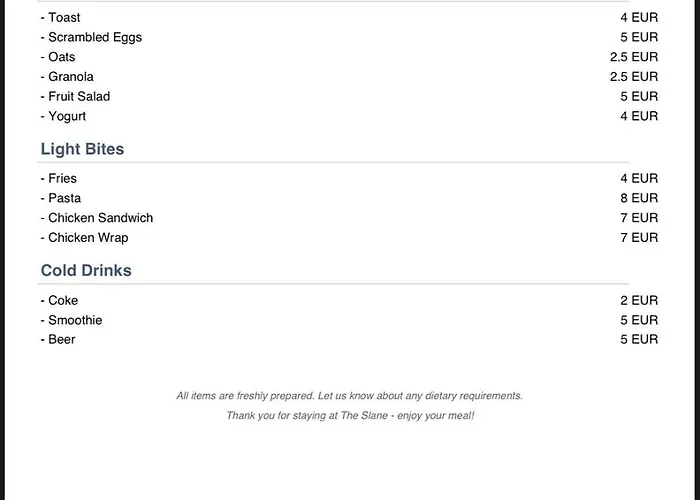Click the 2 EUR price for Coke
The height and width of the screenshot is (500, 700).
click(639, 301)
